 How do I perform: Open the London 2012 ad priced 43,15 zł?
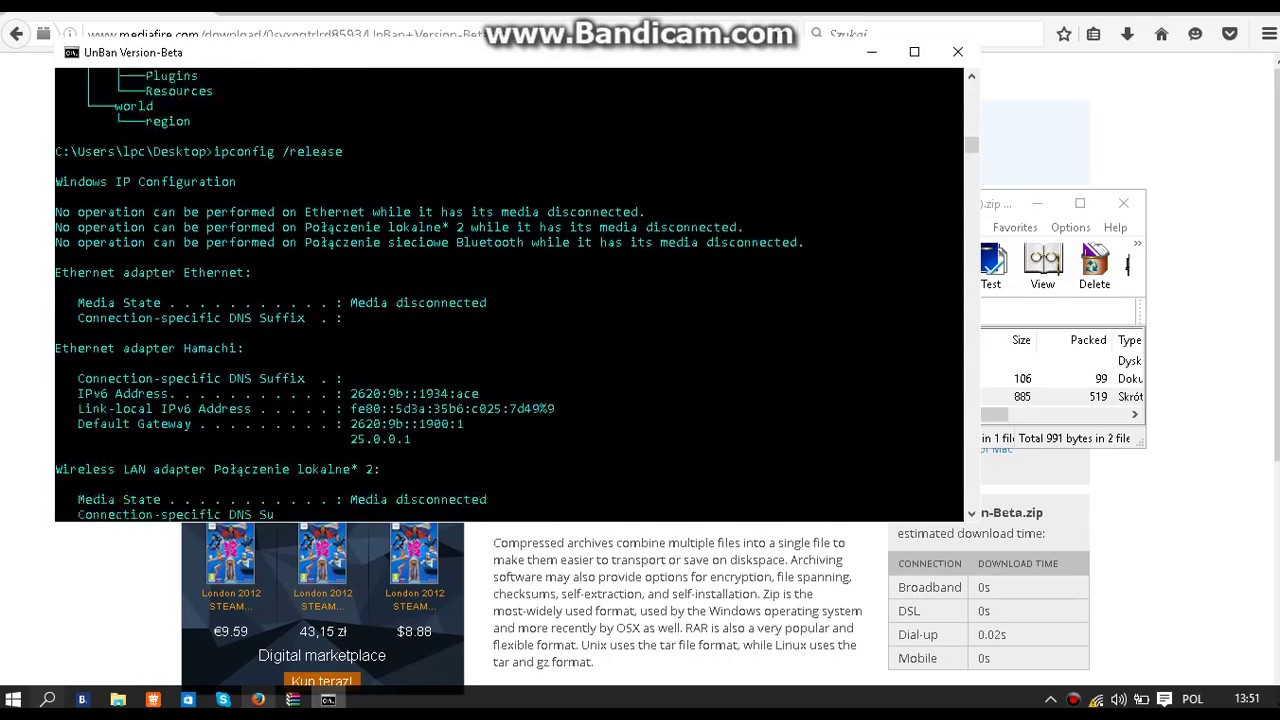click(x=322, y=581)
